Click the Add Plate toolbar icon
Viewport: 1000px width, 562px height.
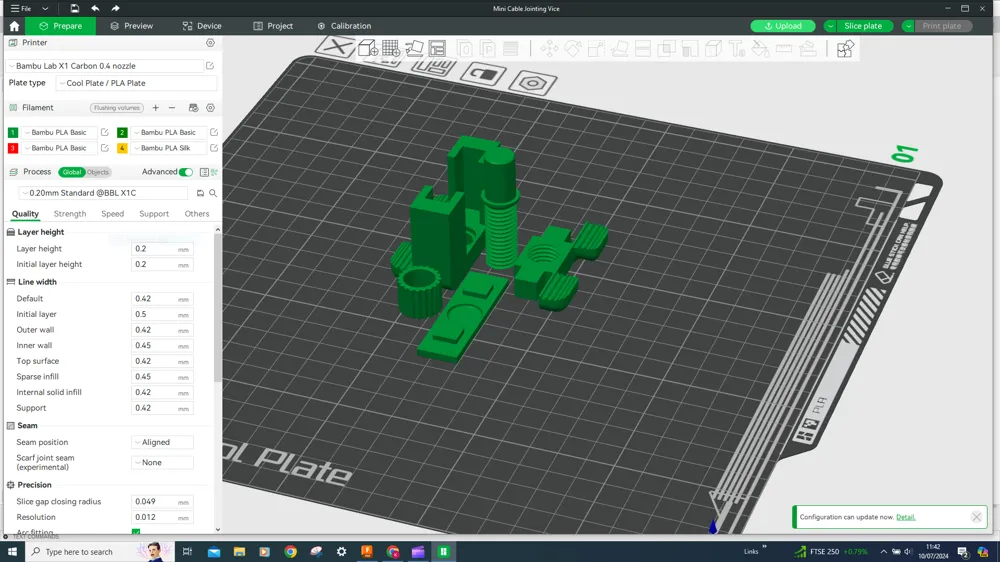pyautogui.click(x=391, y=48)
